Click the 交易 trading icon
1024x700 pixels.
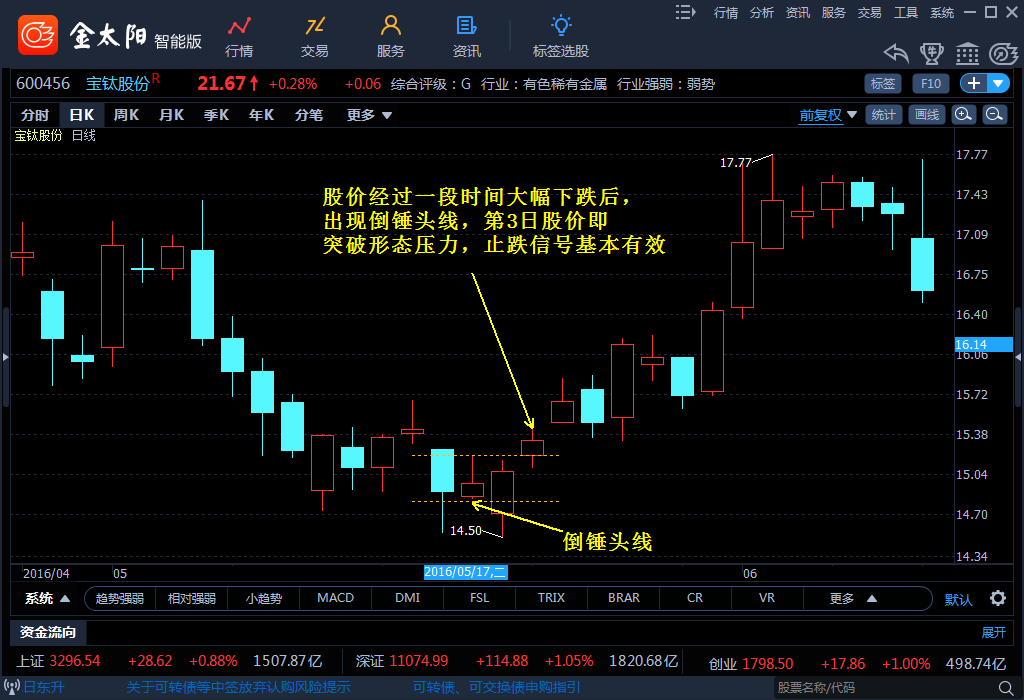pyautogui.click(x=315, y=25)
